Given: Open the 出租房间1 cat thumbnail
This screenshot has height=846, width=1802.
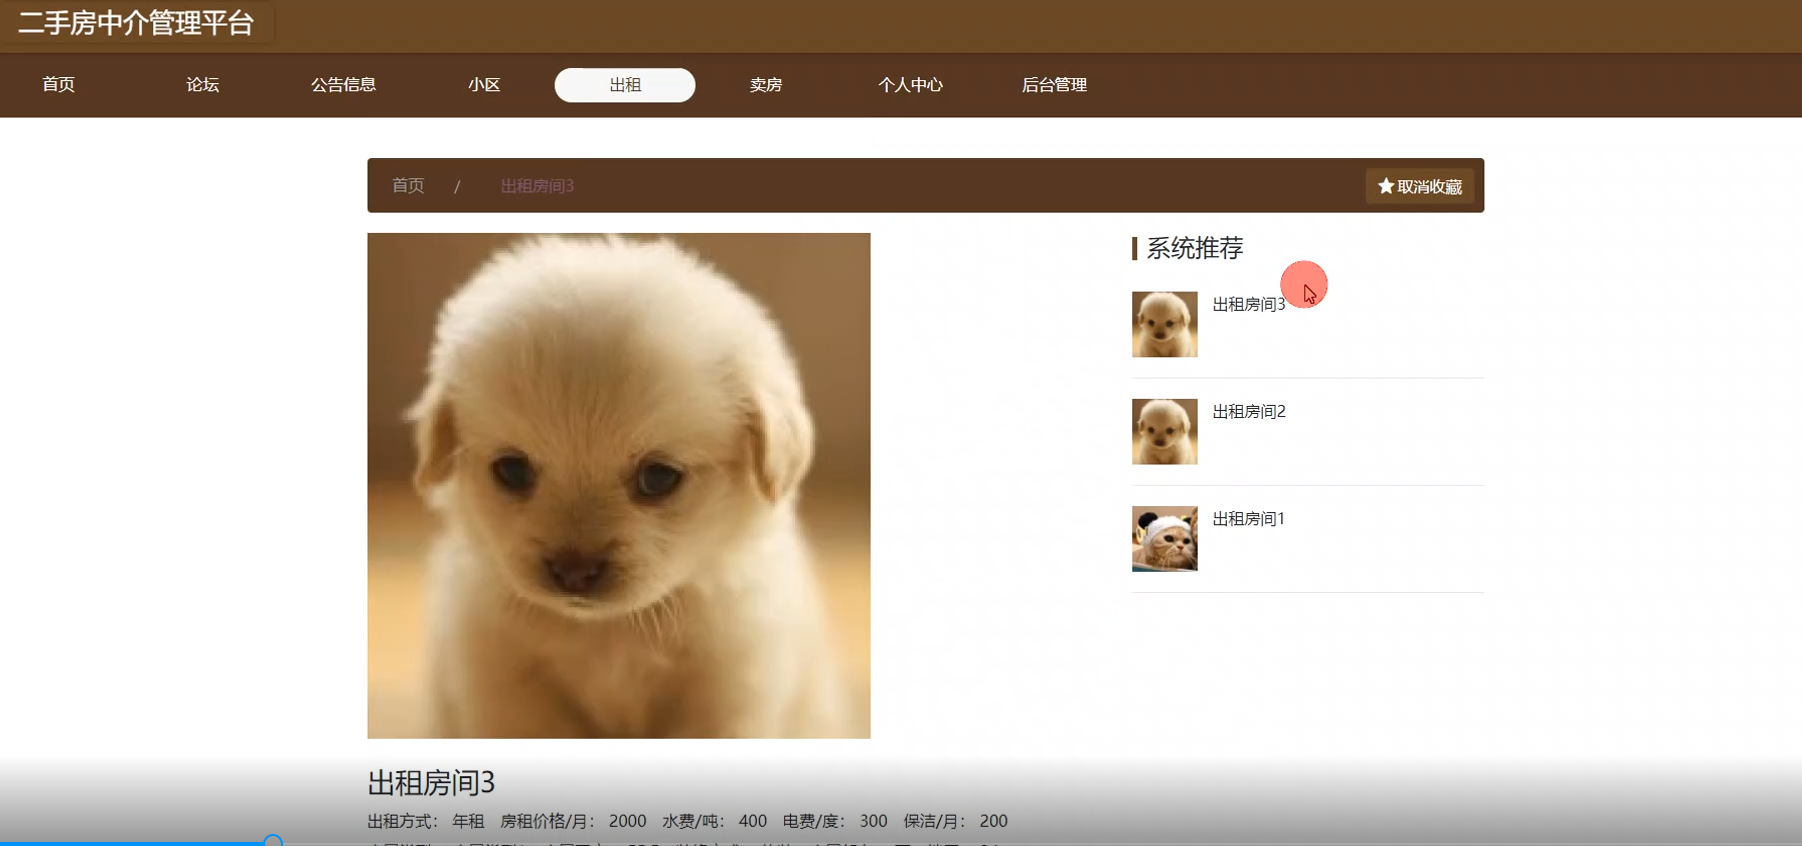Looking at the screenshot, I should (x=1164, y=538).
